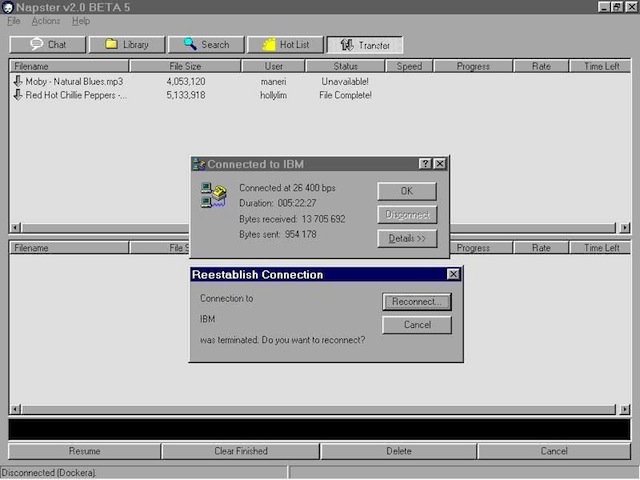Click the modem computers icon in Connected dialog

pos(213,194)
